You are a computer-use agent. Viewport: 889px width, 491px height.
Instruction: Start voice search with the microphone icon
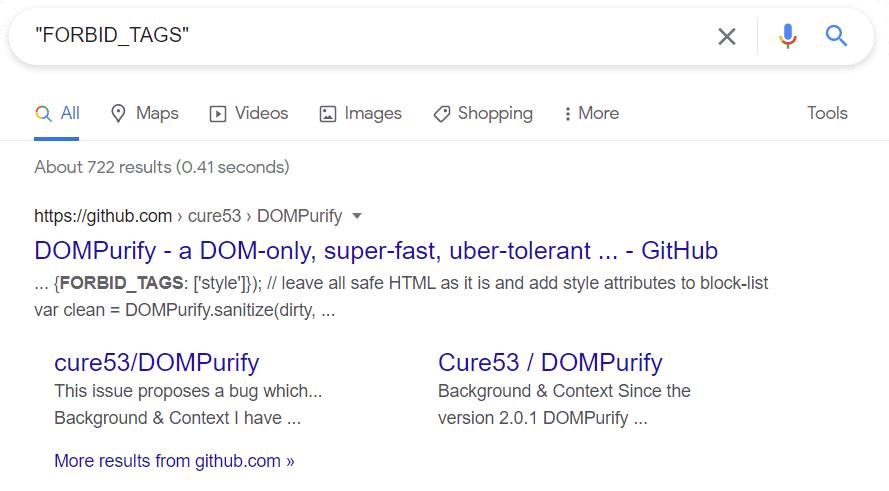788,37
